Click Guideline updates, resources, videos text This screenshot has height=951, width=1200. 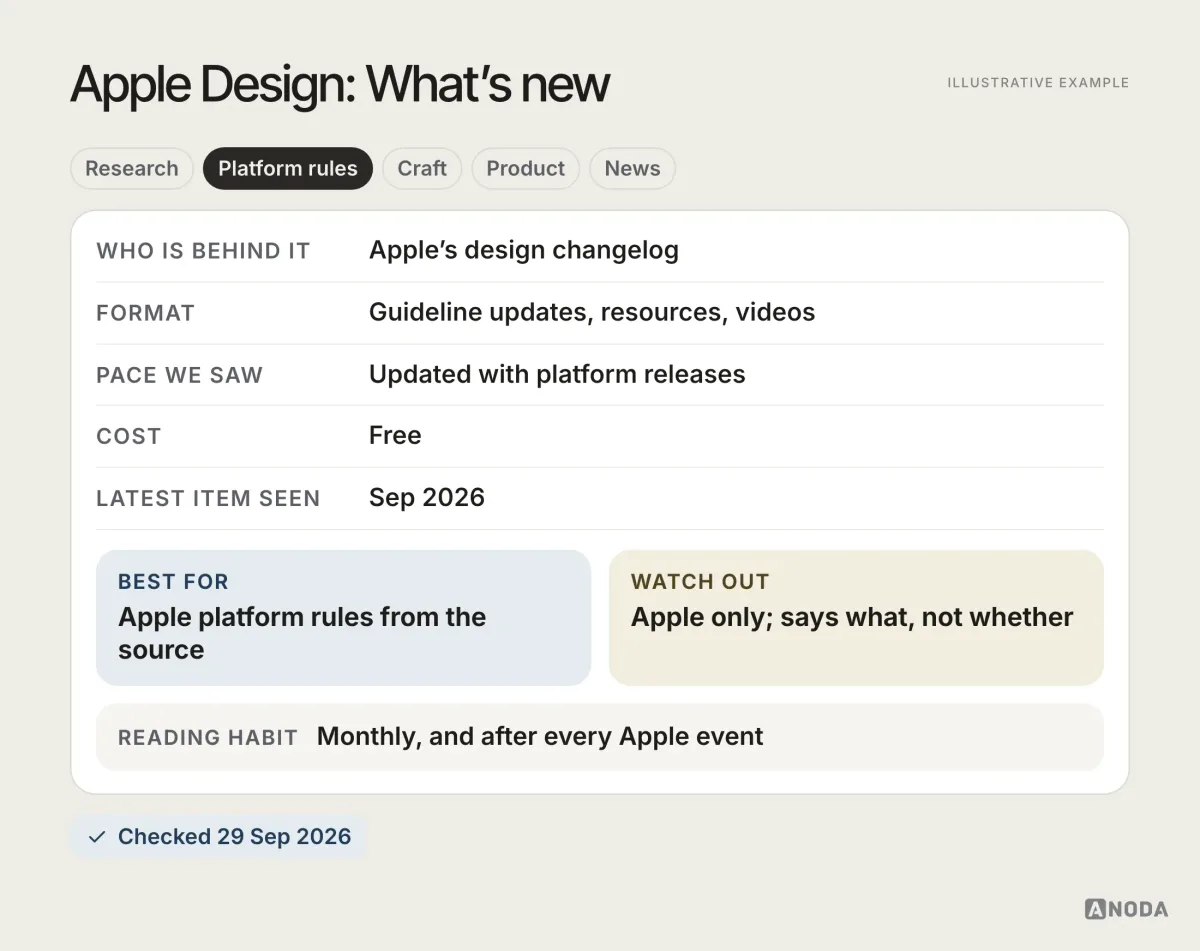[x=592, y=312]
